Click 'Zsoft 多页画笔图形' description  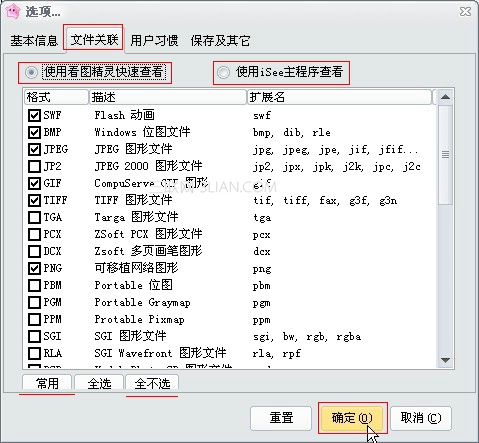148,251
